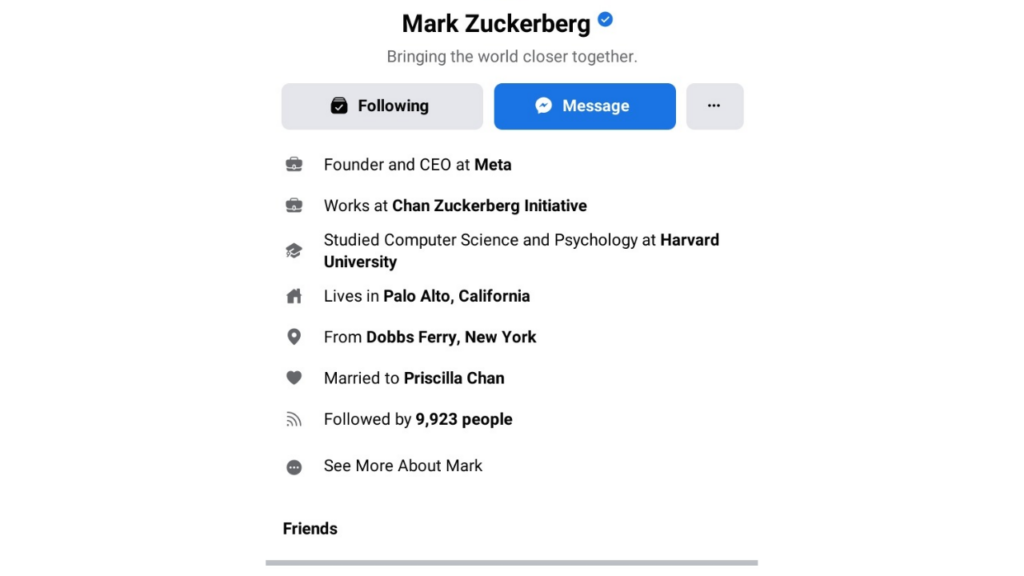Click the house icon beside Lives in
Image resolution: width=1024 pixels, height=576 pixels.
(x=294, y=296)
